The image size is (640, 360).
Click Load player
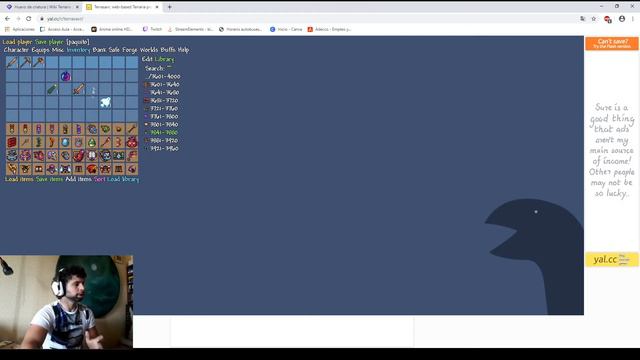point(18,42)
